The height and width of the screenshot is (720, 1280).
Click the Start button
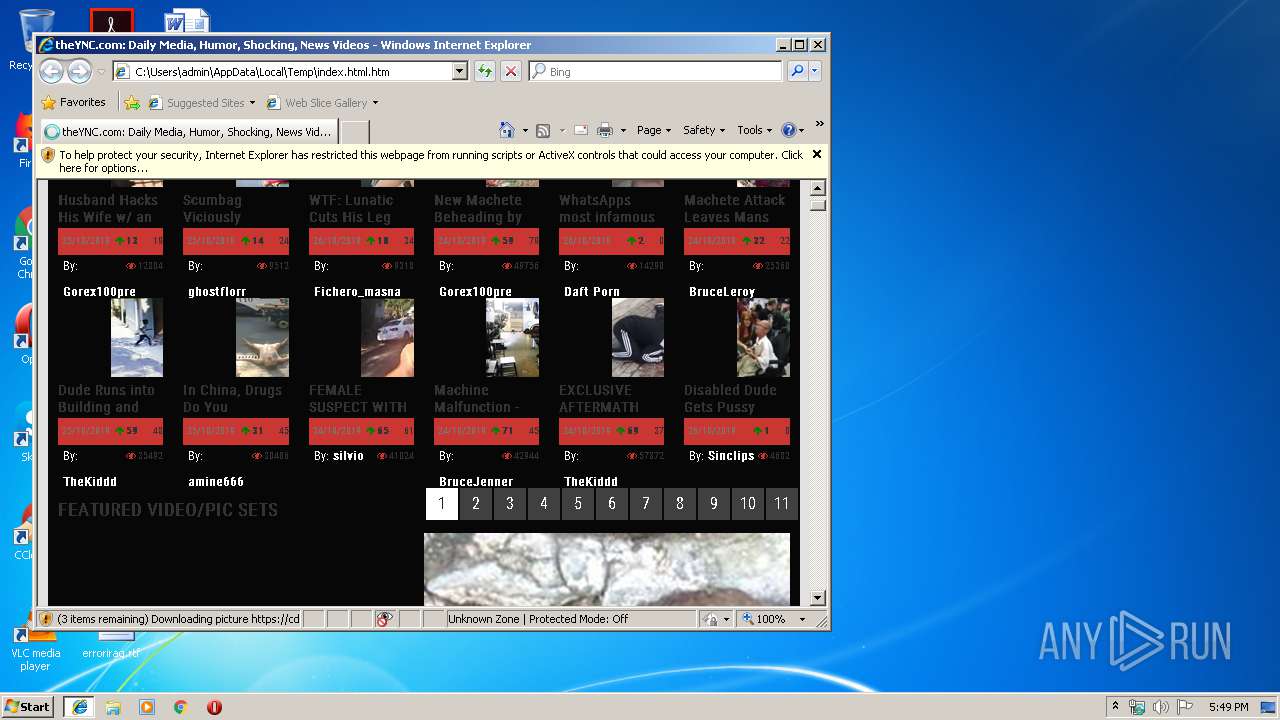pyautogui.click(x=28, y=707)
